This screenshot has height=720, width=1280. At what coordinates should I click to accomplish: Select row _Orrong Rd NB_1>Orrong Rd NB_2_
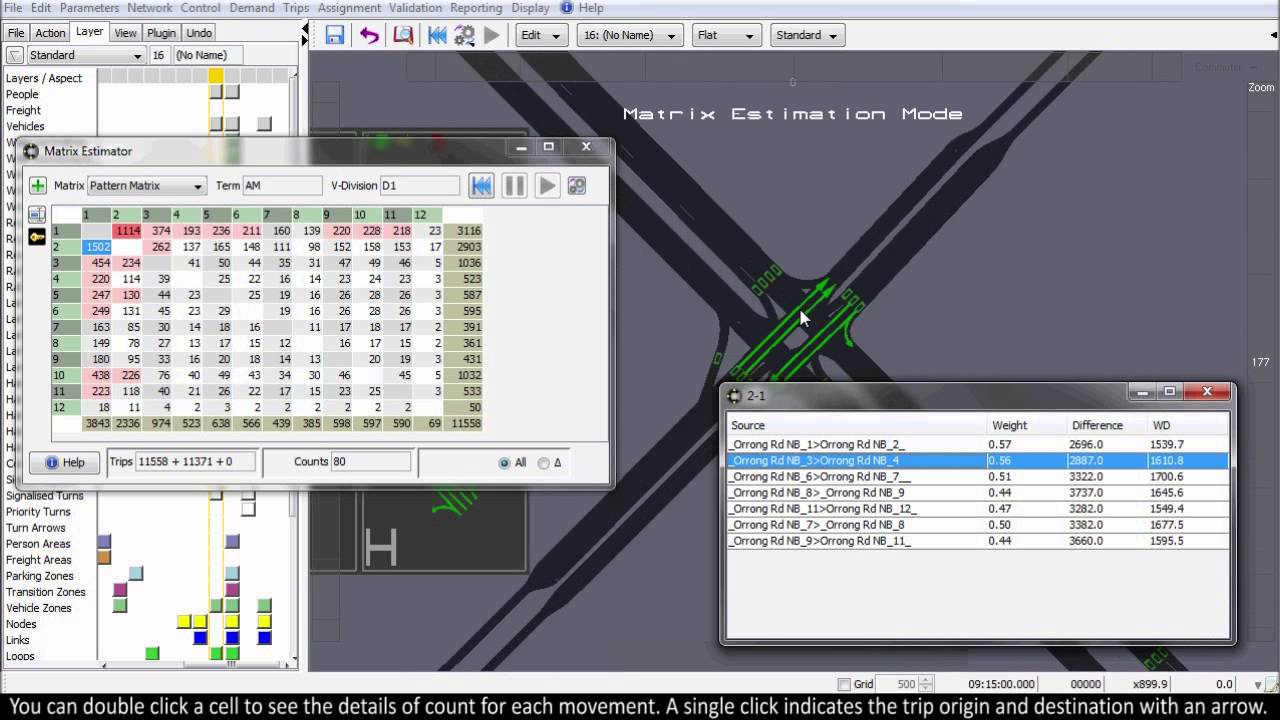(x=977, y=444)
